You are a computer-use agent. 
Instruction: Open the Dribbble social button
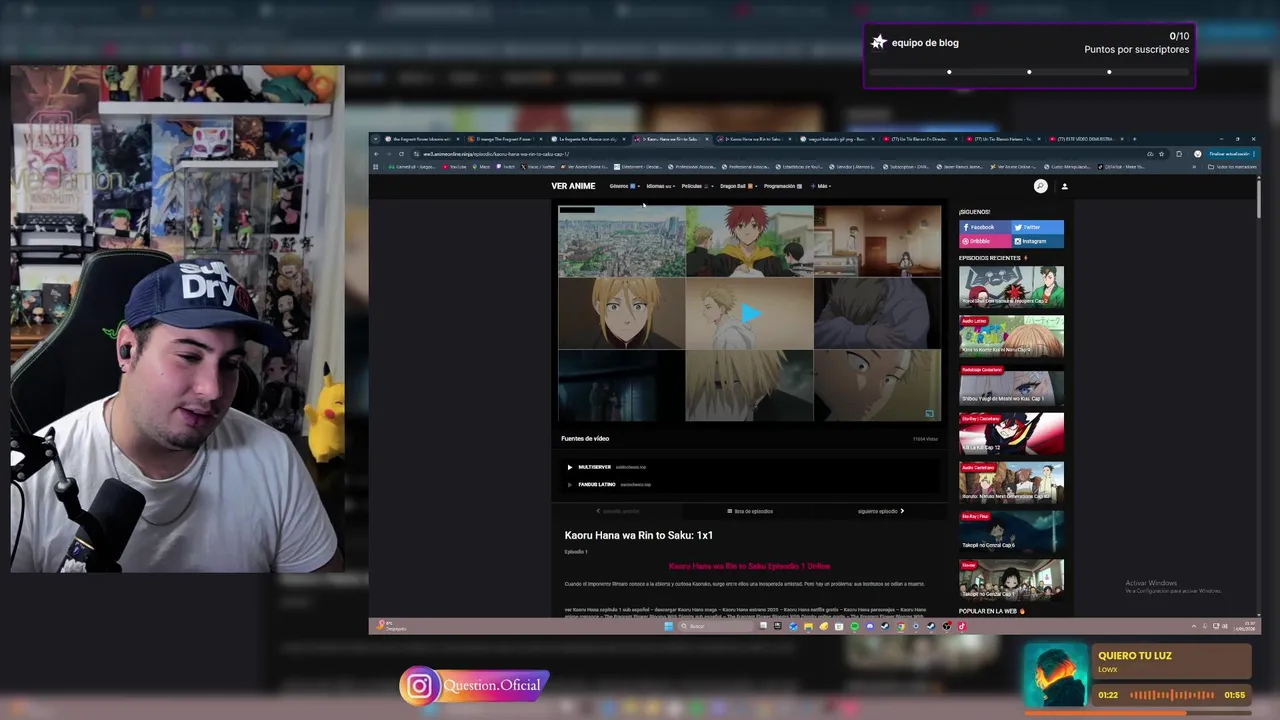[985, 241]
